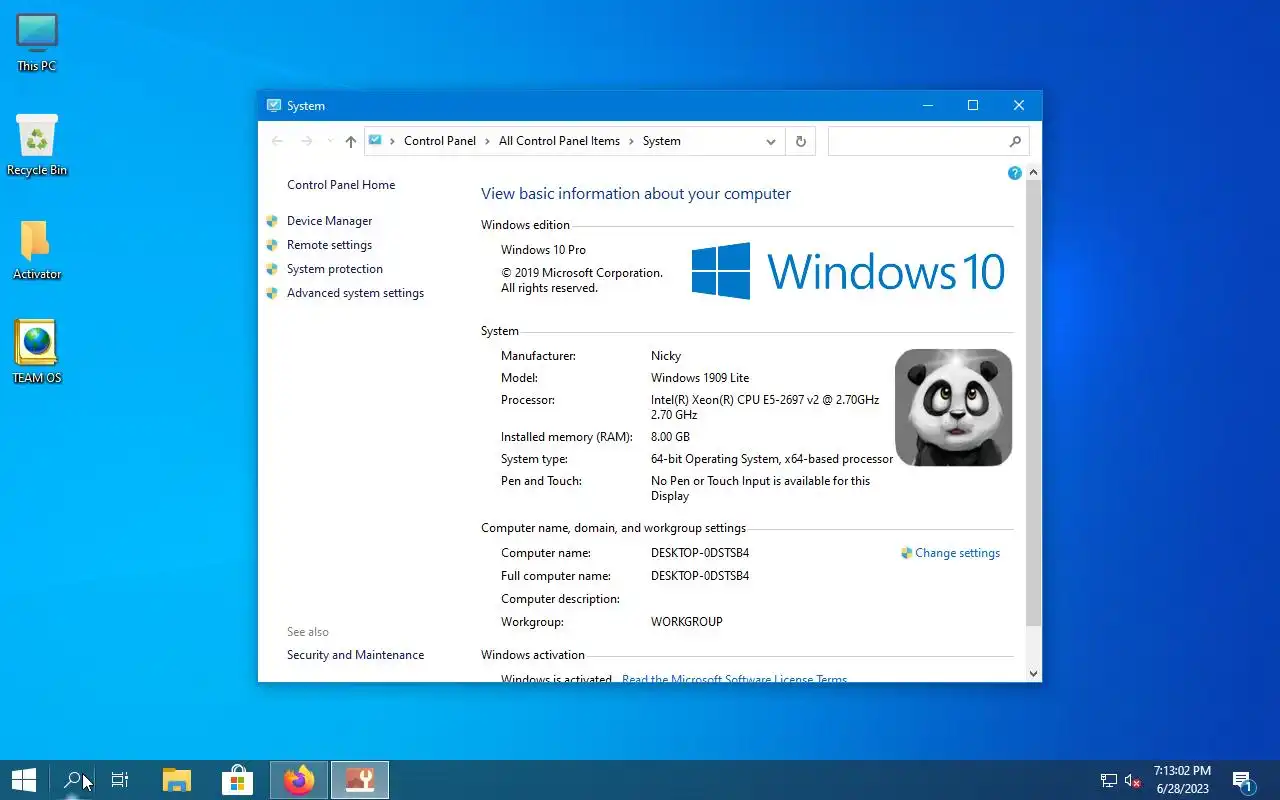Image resolution: width=1280 pixels, height=800 pixels.
Task: Open the Activator folder on desktop
Action: (37, 250)
